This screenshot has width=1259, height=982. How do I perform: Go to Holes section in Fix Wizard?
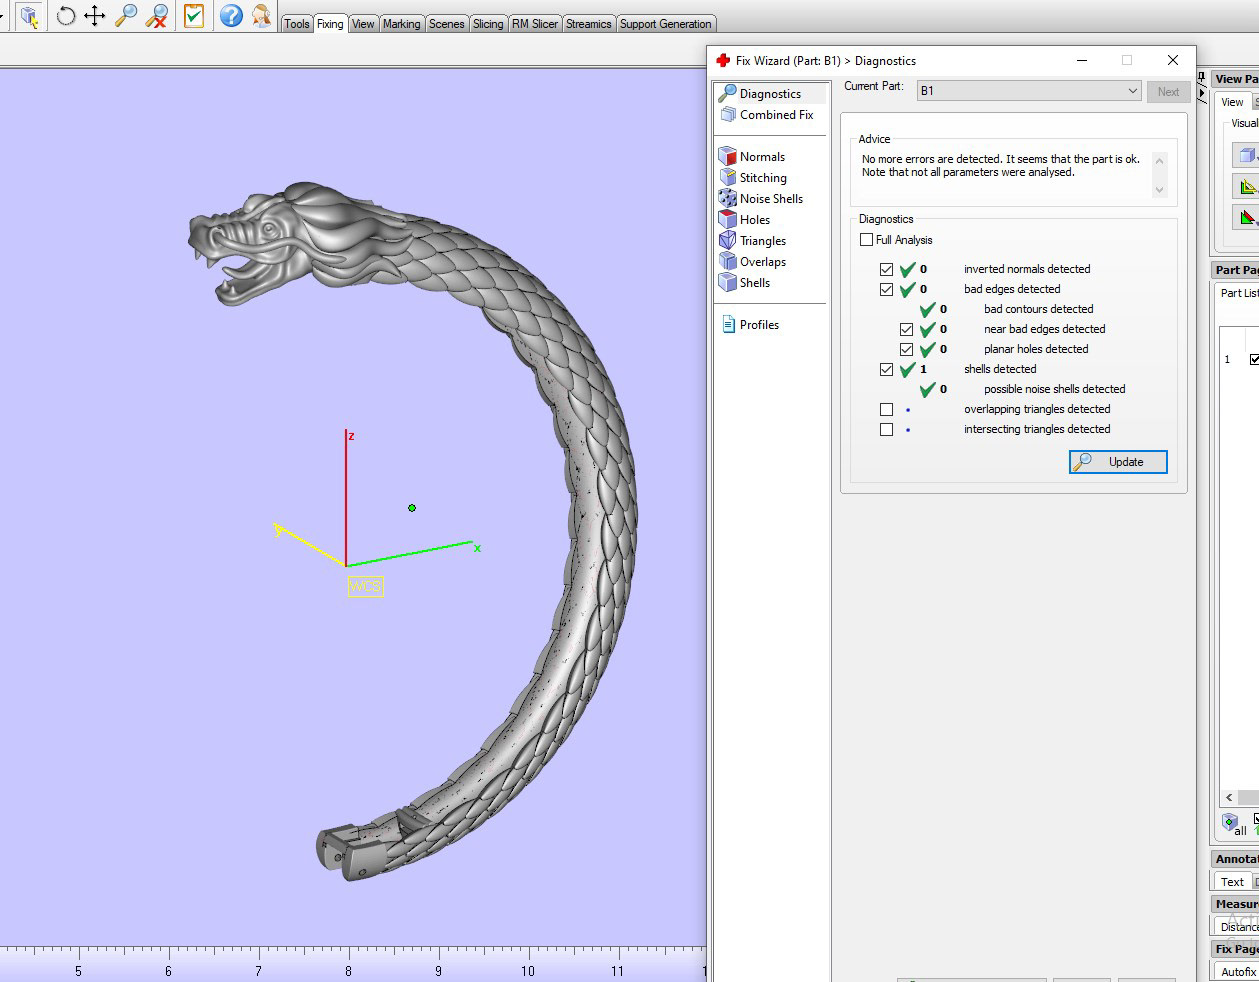pos(754,220)
